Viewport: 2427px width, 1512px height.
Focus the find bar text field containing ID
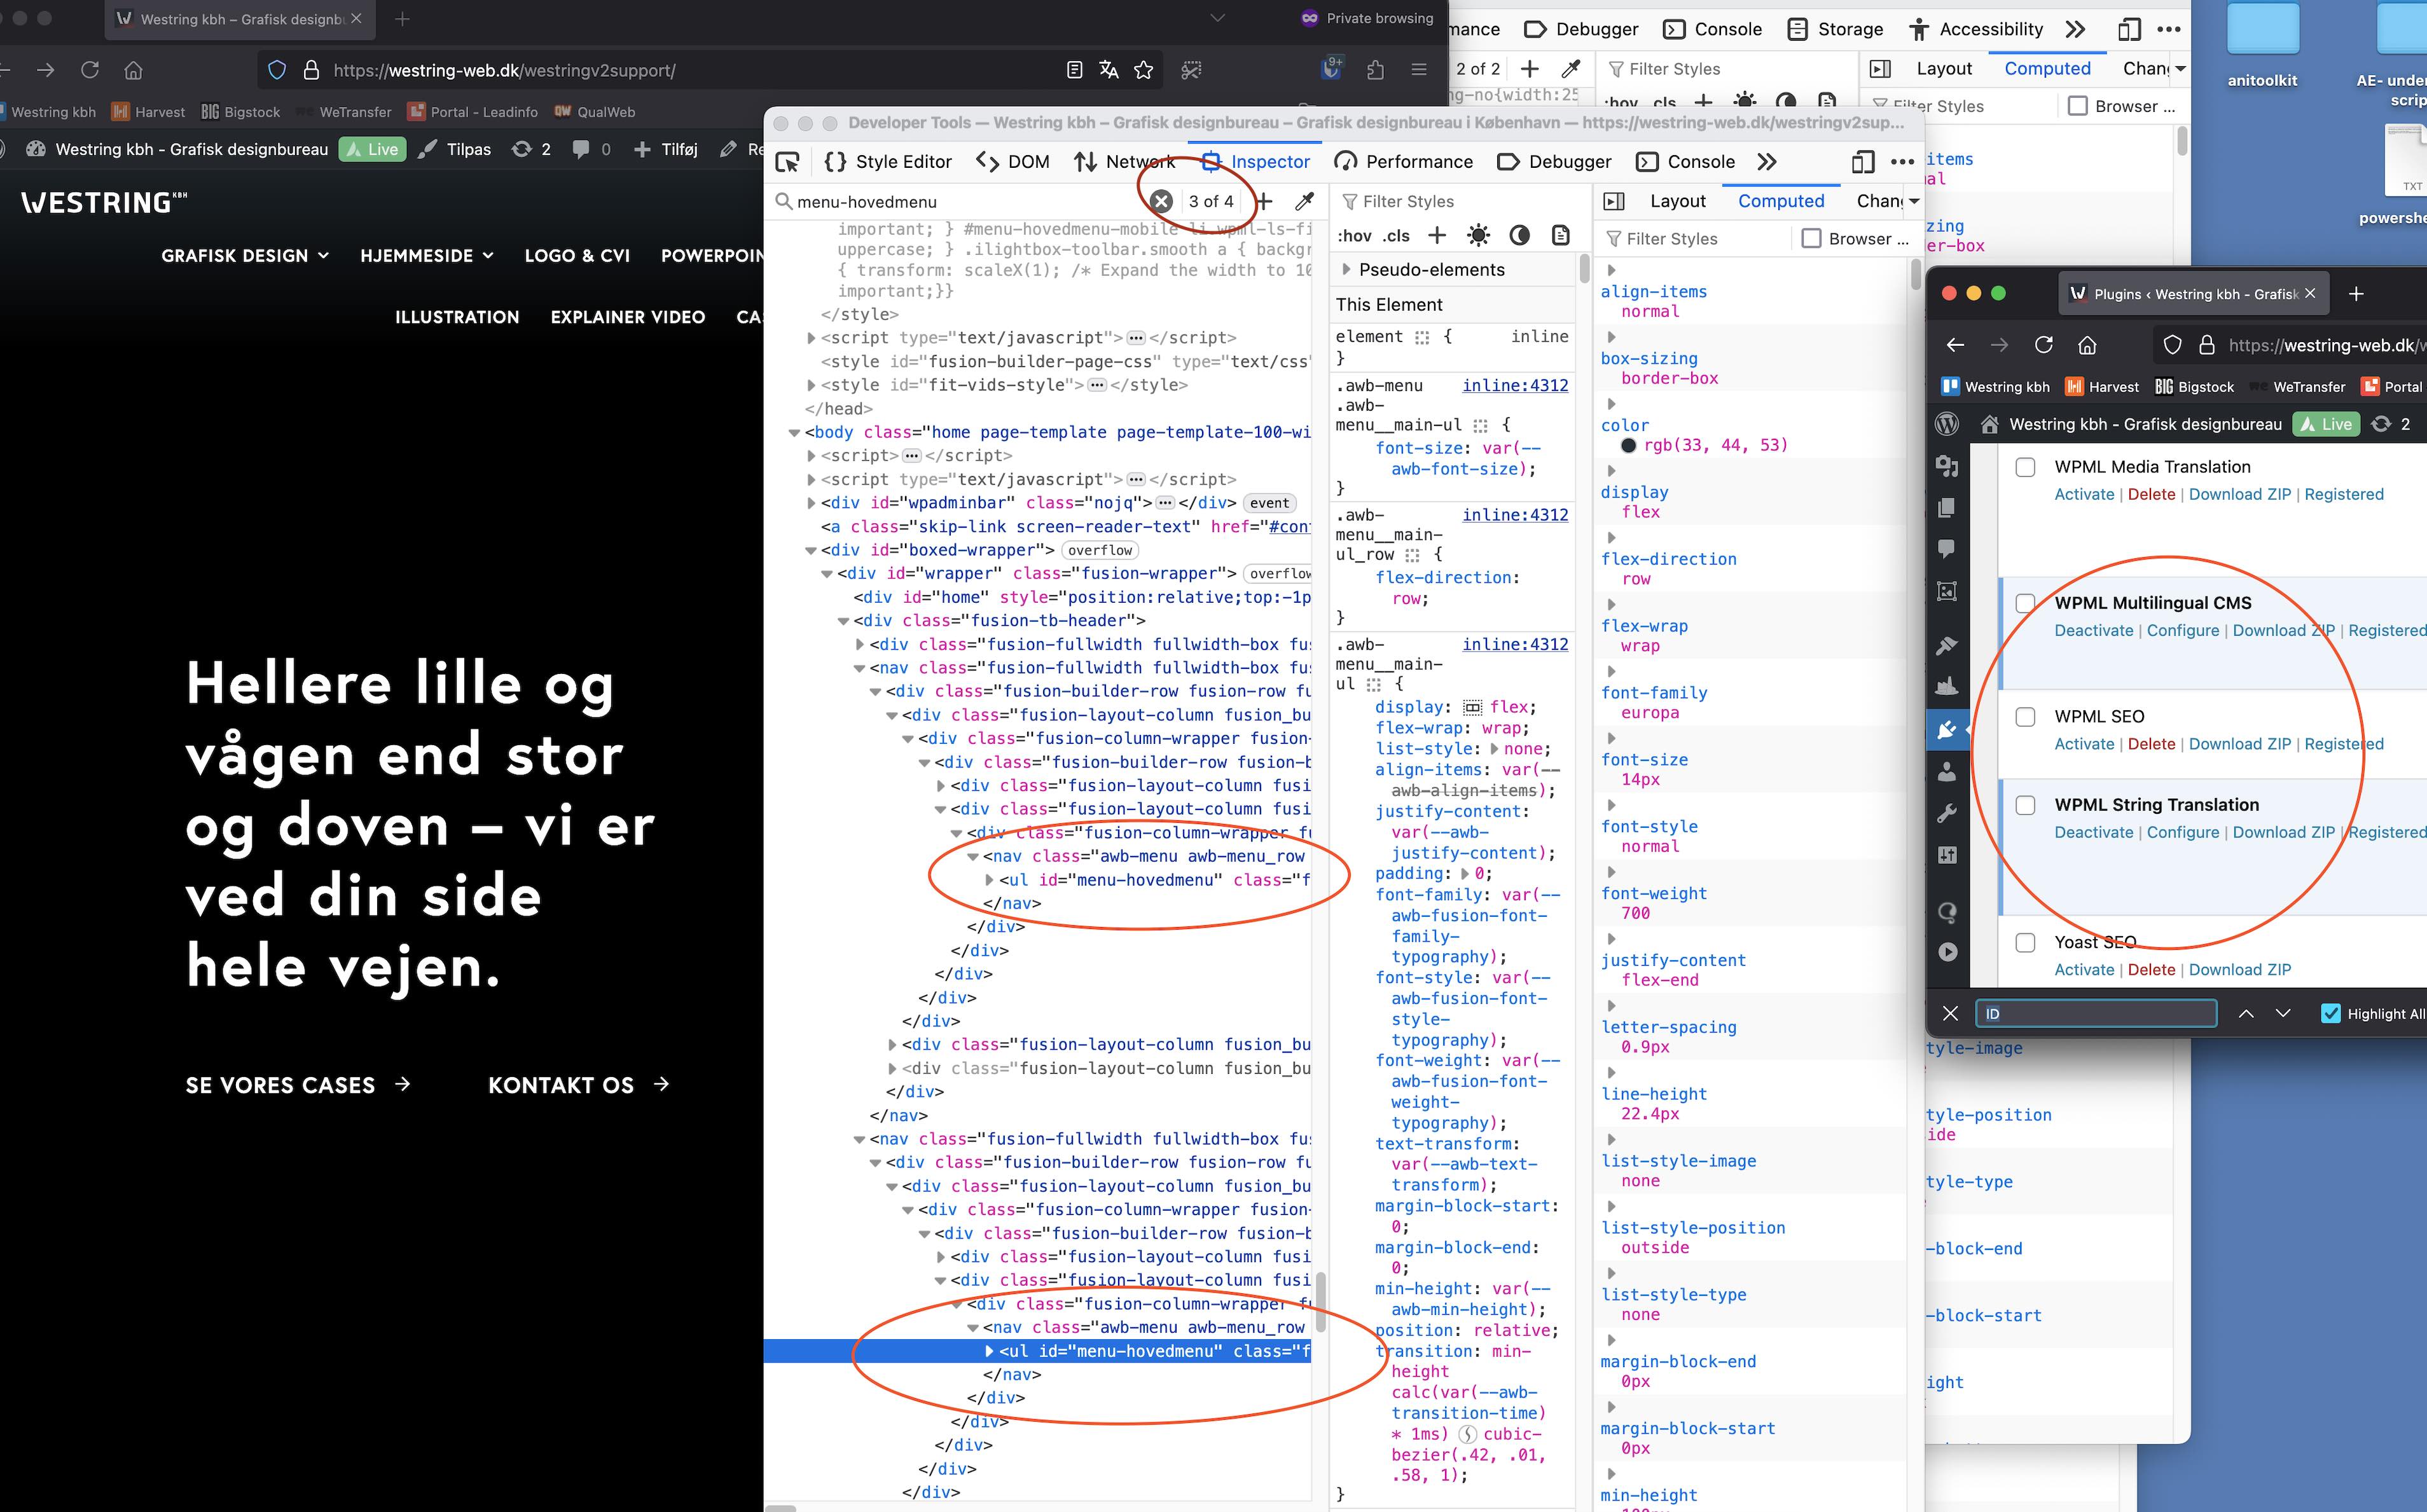click(2096, 1013)
